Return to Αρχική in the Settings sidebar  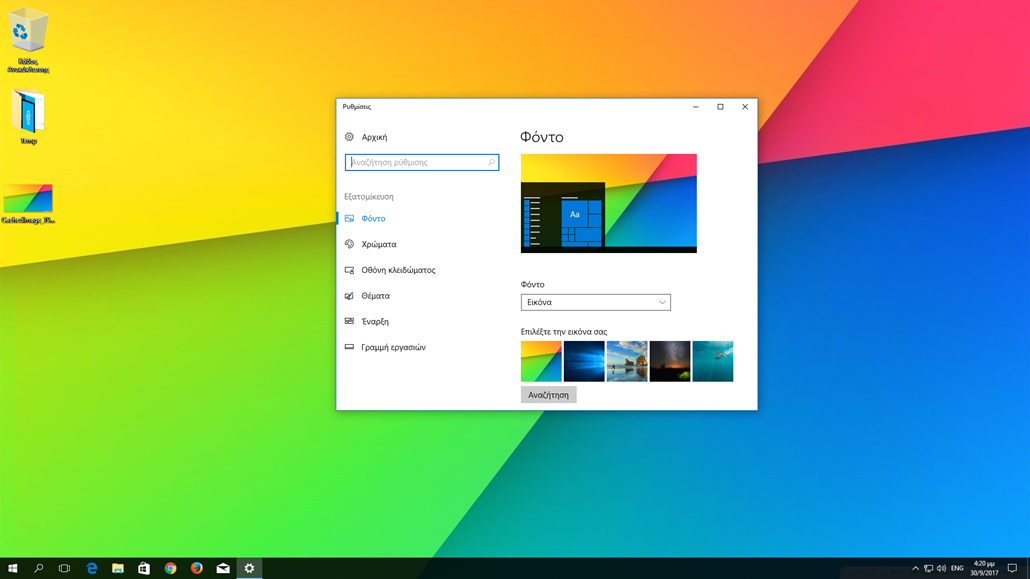(x=373, y=136)
